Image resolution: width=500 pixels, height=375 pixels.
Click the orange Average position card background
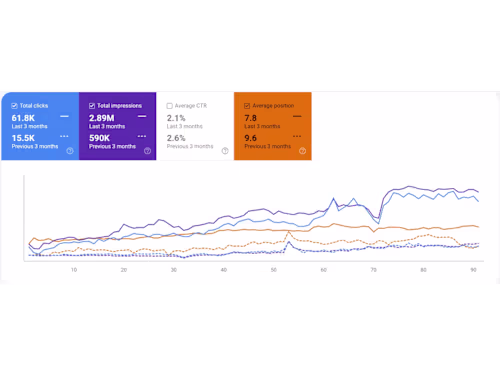[273, 126]
